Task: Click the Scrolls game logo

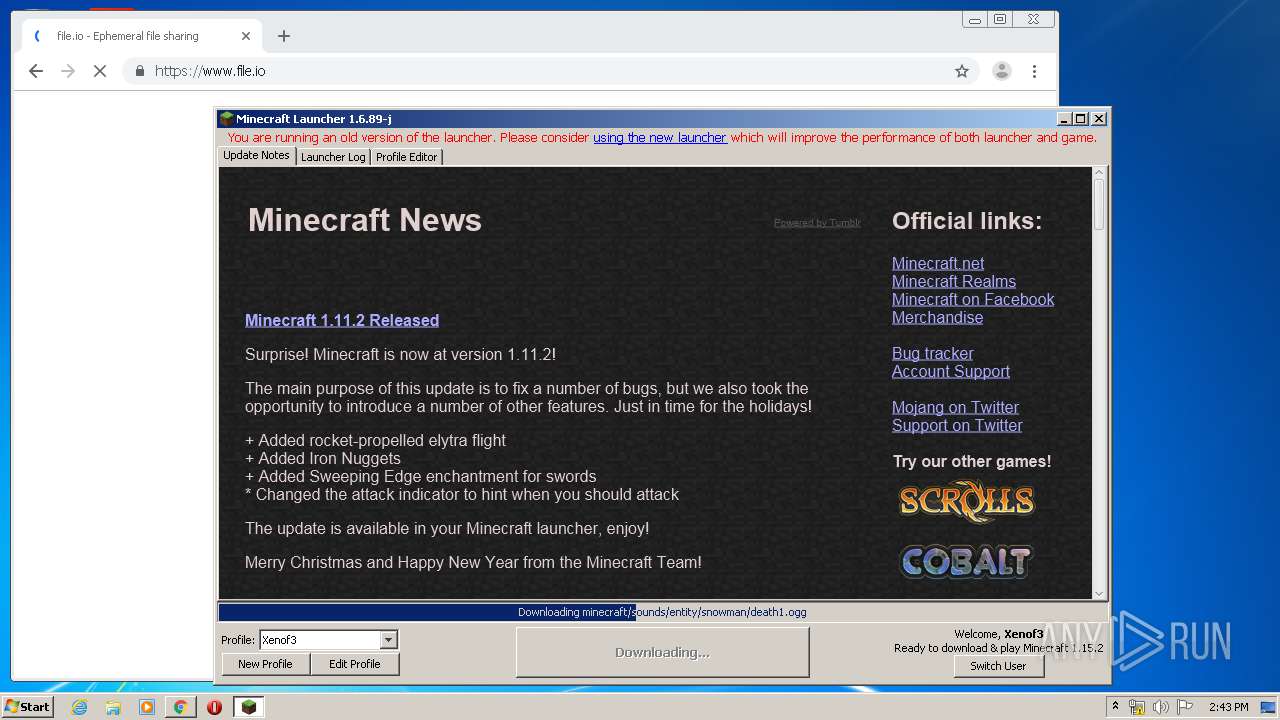Action: (x=966, y=501)
